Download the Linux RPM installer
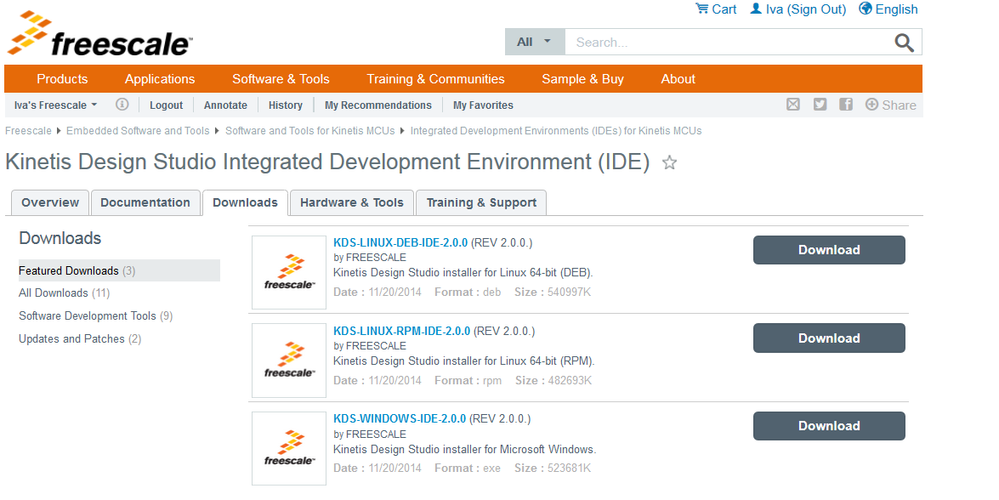This screenshot has width=999, height=500. coord(829,338)
